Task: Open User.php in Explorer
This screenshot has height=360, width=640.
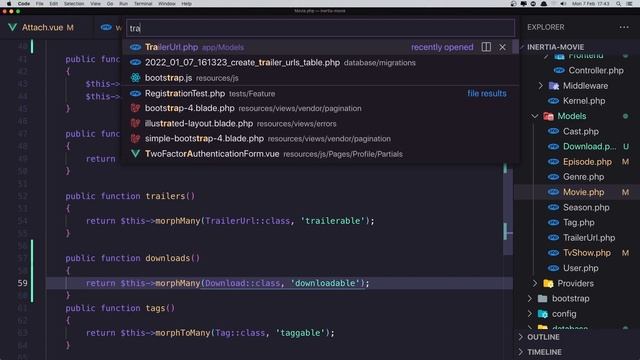Action: tap(580, 268)
